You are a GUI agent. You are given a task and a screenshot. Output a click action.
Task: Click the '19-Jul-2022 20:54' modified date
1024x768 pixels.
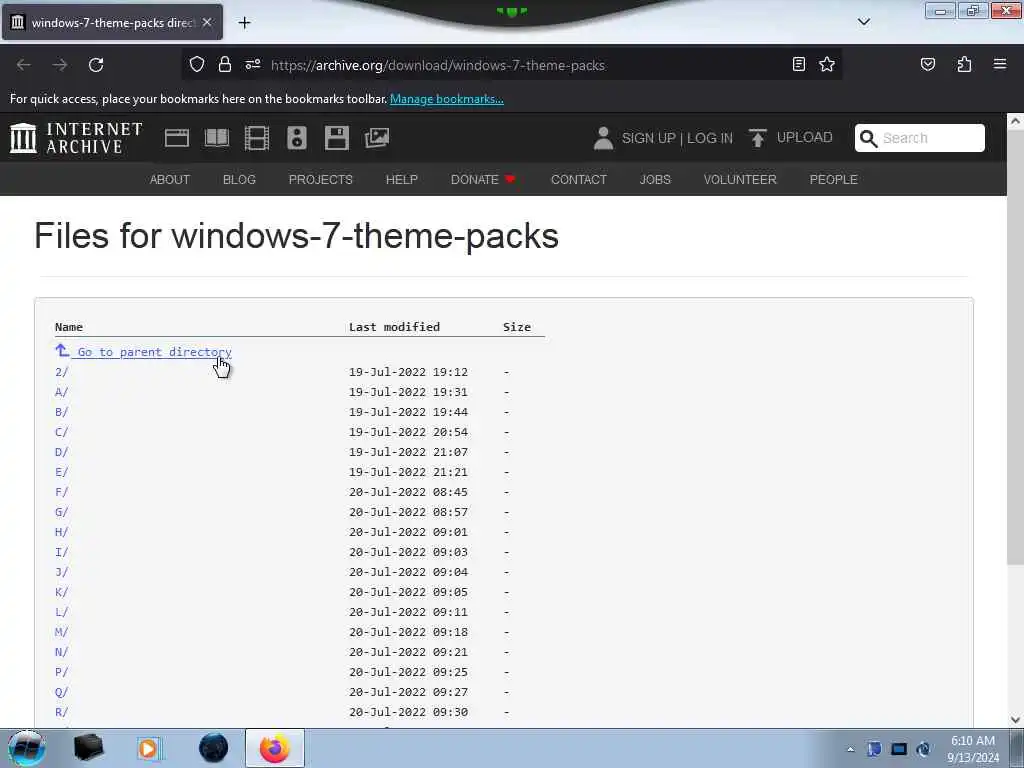(x=408, y=432)
